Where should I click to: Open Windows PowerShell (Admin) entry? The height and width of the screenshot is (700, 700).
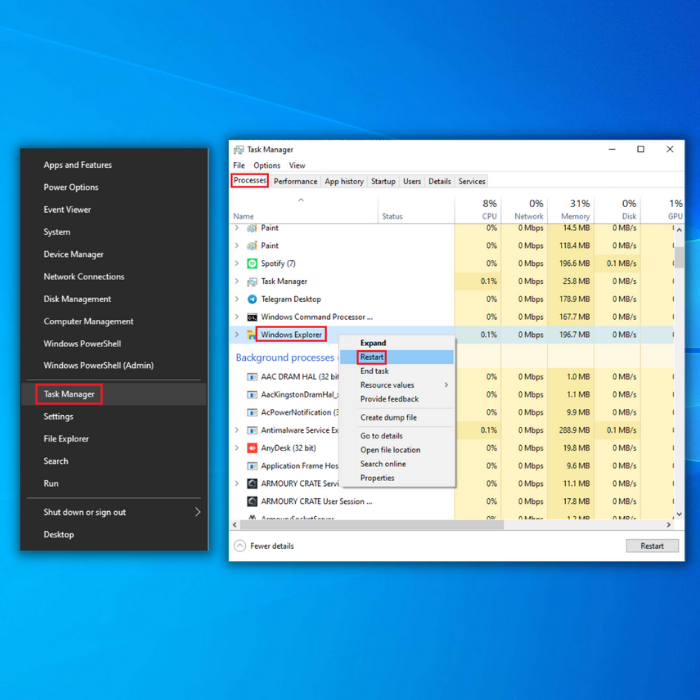coord(114,366)
